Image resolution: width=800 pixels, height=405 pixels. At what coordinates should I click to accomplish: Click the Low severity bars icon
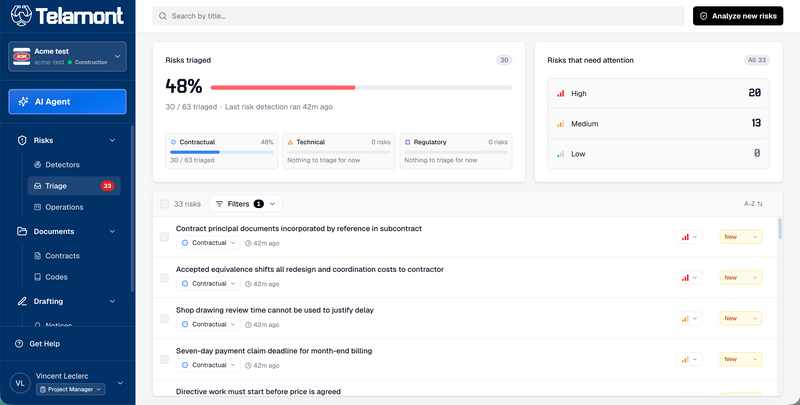click(560, 154)
